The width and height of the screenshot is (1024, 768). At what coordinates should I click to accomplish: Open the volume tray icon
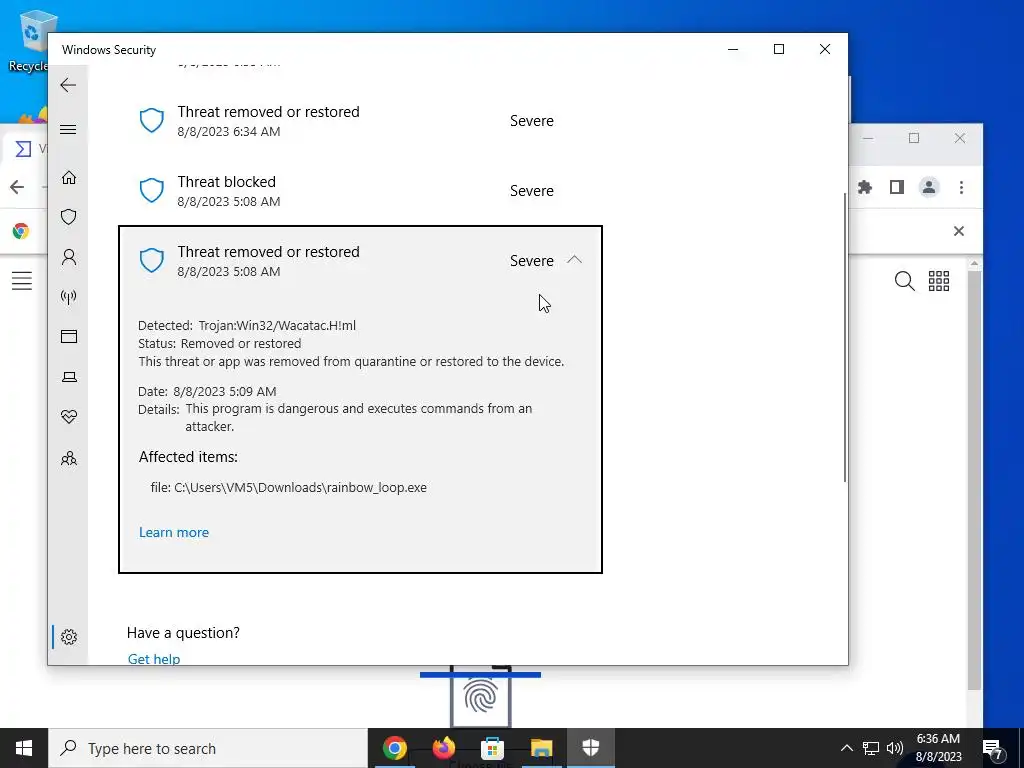[x=895, y=748]
